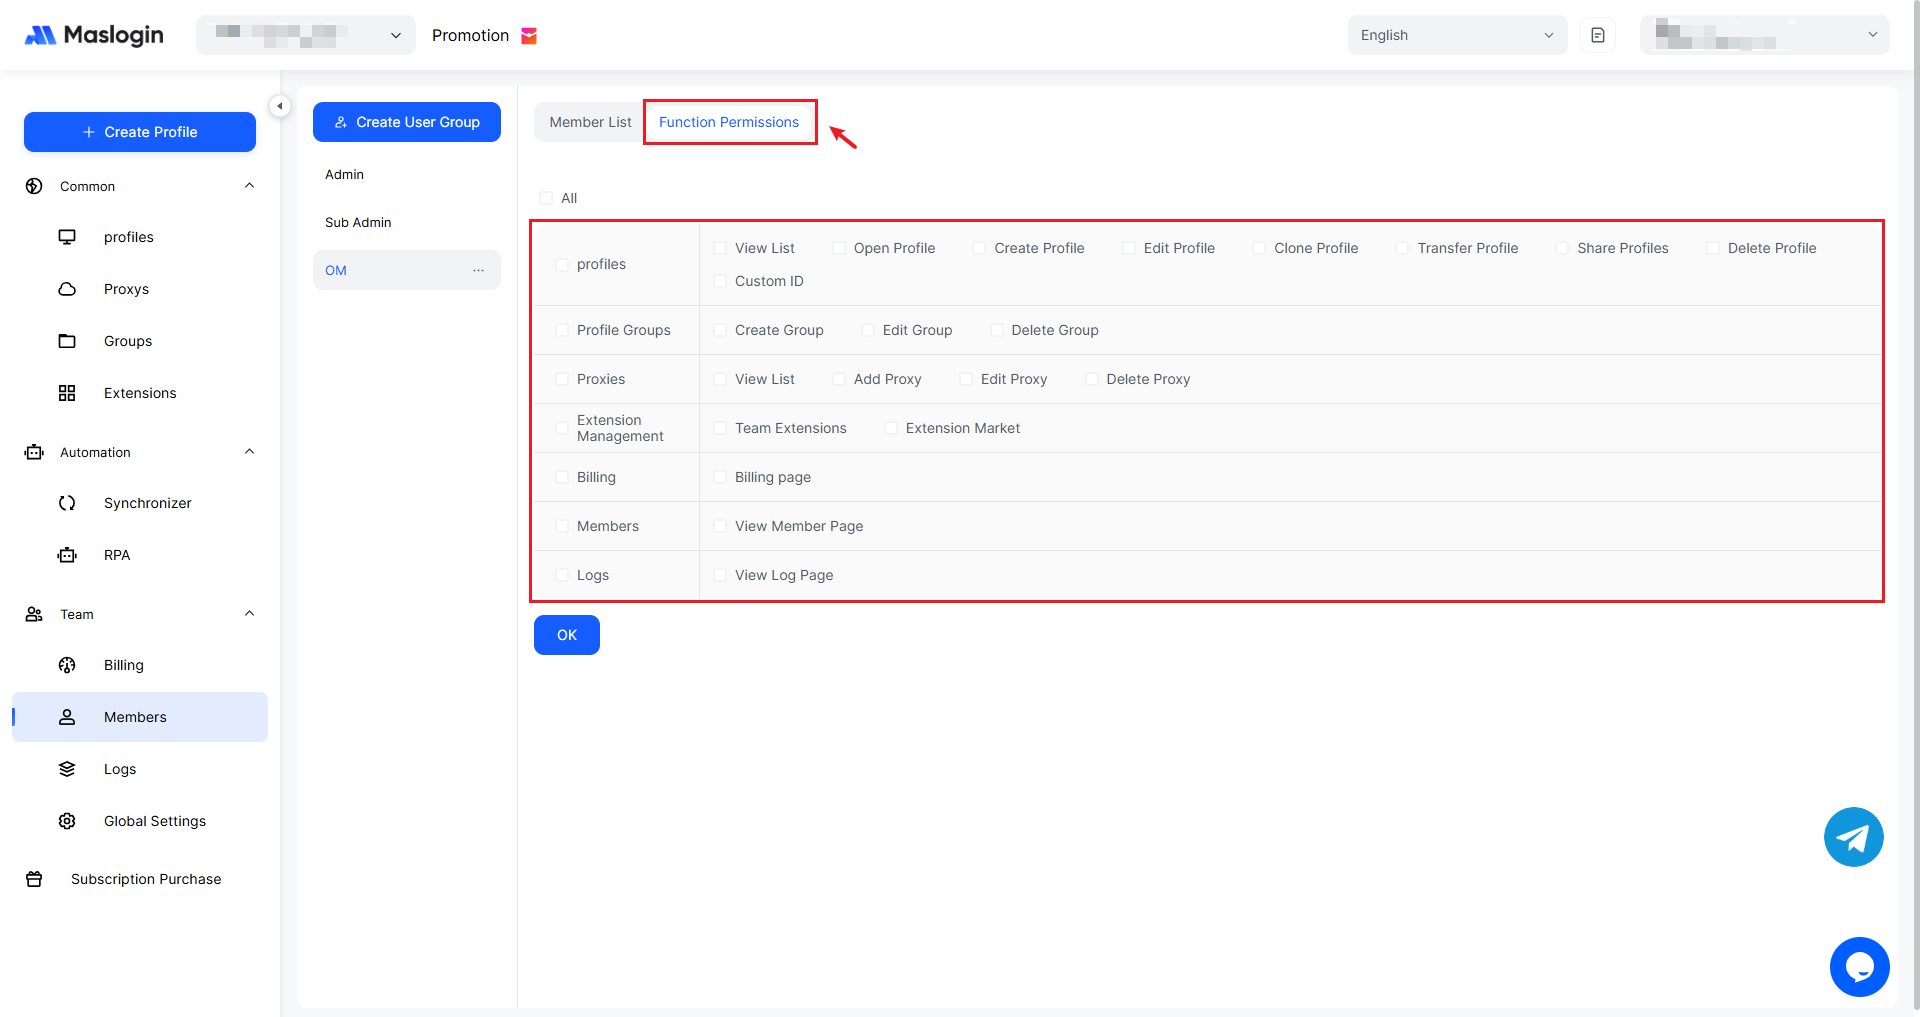Collapse the Automation section
The height and width of the screenshot is (1017, 1920).
pyautogui.click(x=249, y=452)
